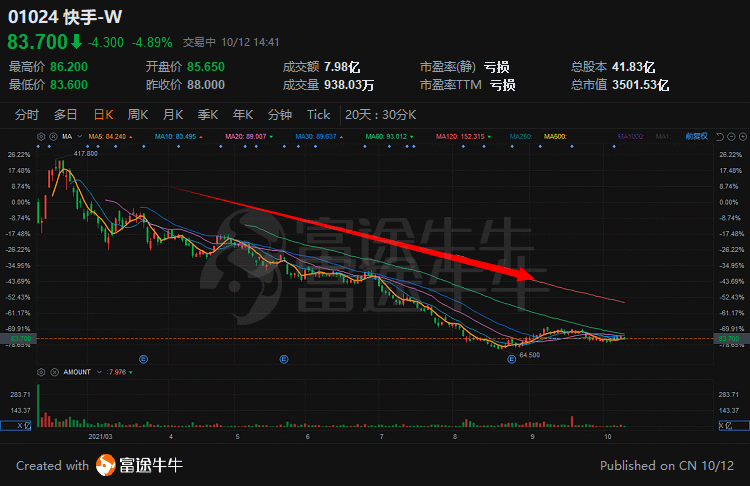Click the 总市值 3501.53亿 value

[x=640, y=85]
